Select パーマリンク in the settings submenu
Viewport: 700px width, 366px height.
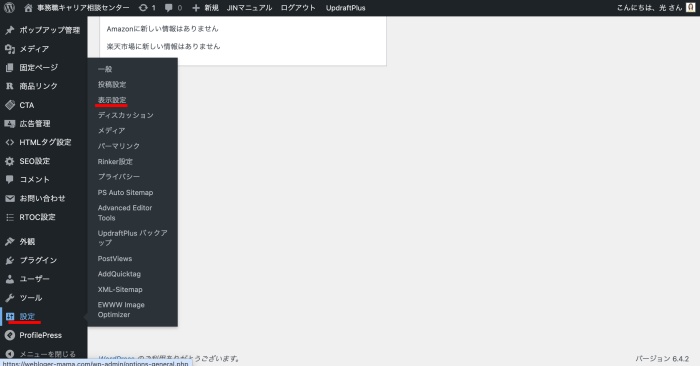coord(119,146)
